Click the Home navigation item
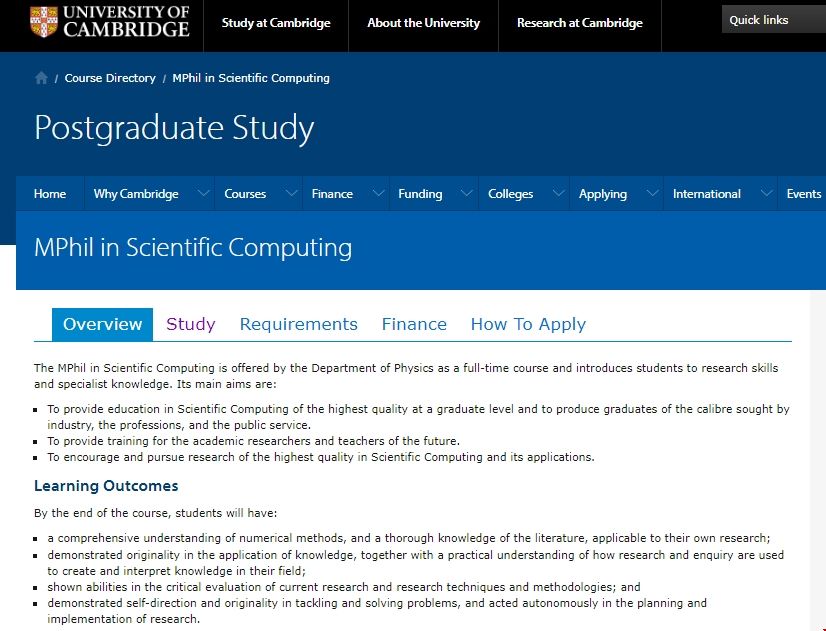This screenshot has height=631, width=826. pos(50,193)
